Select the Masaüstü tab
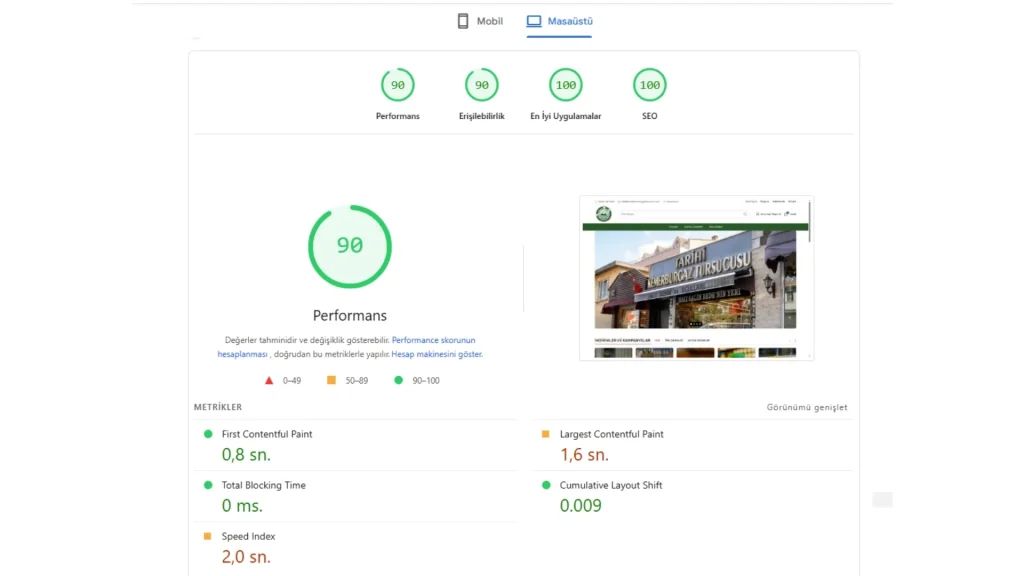The image size is (1024, 576). click(x=560, y=21)
